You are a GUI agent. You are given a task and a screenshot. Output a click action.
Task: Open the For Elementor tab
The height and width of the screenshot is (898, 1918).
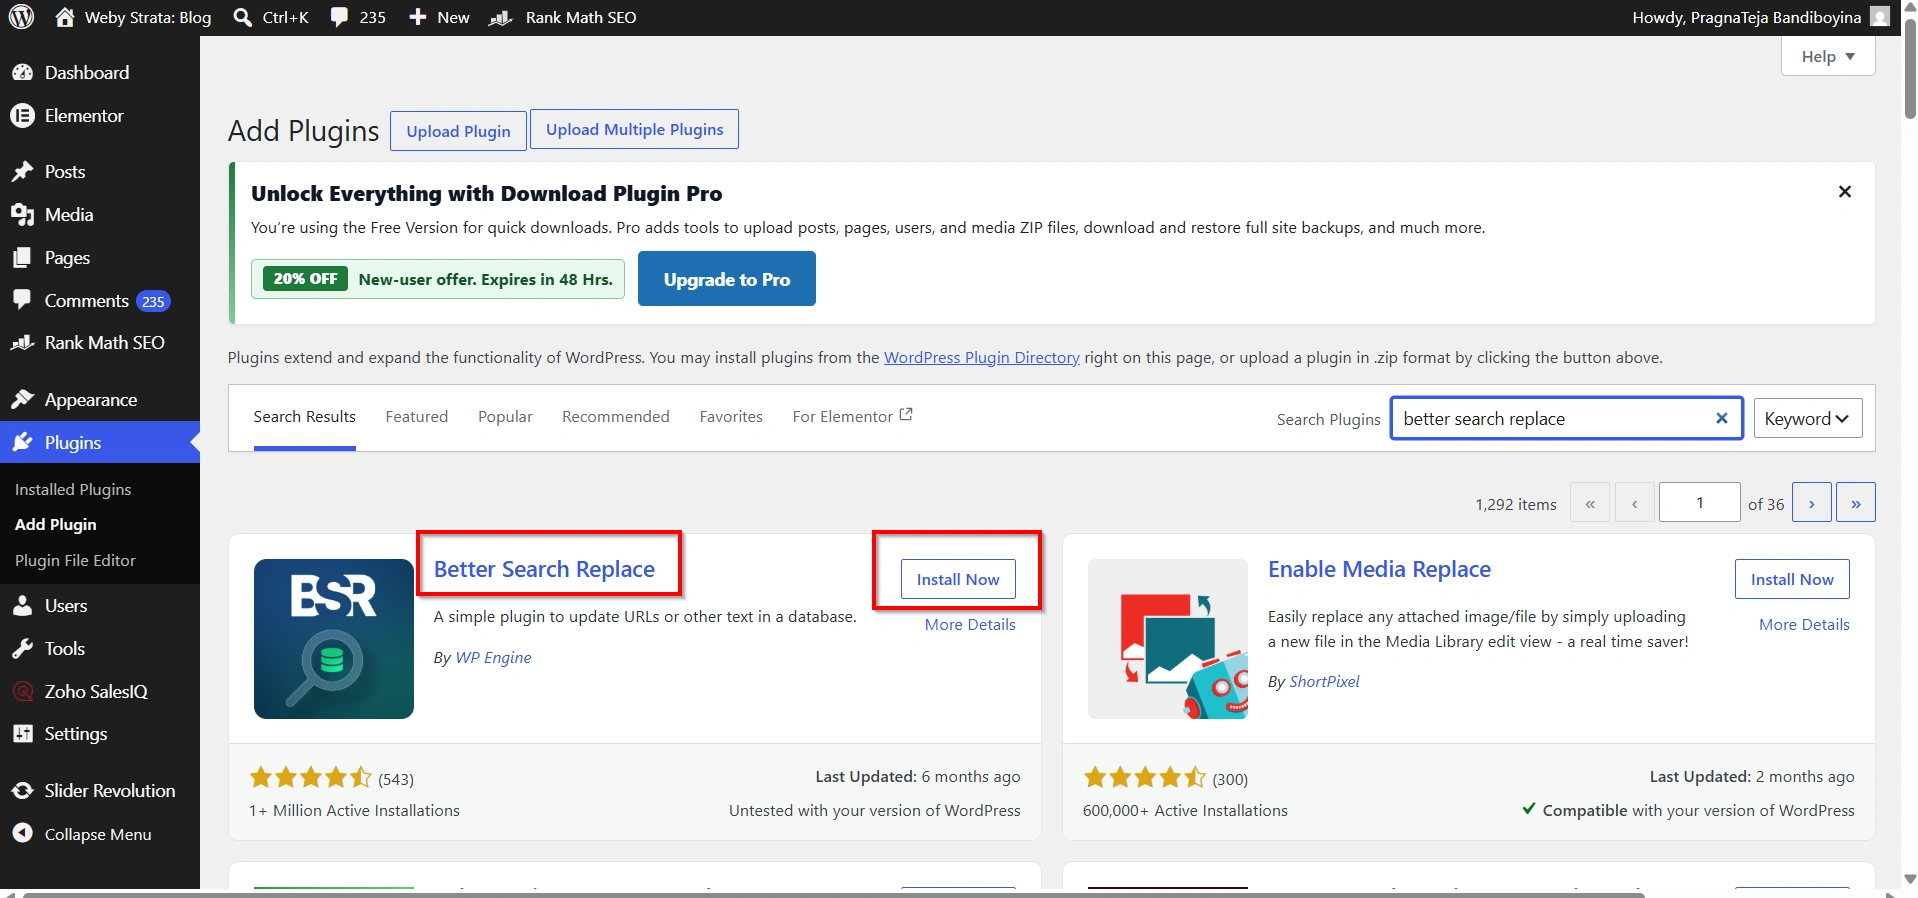tap(852, 417)
